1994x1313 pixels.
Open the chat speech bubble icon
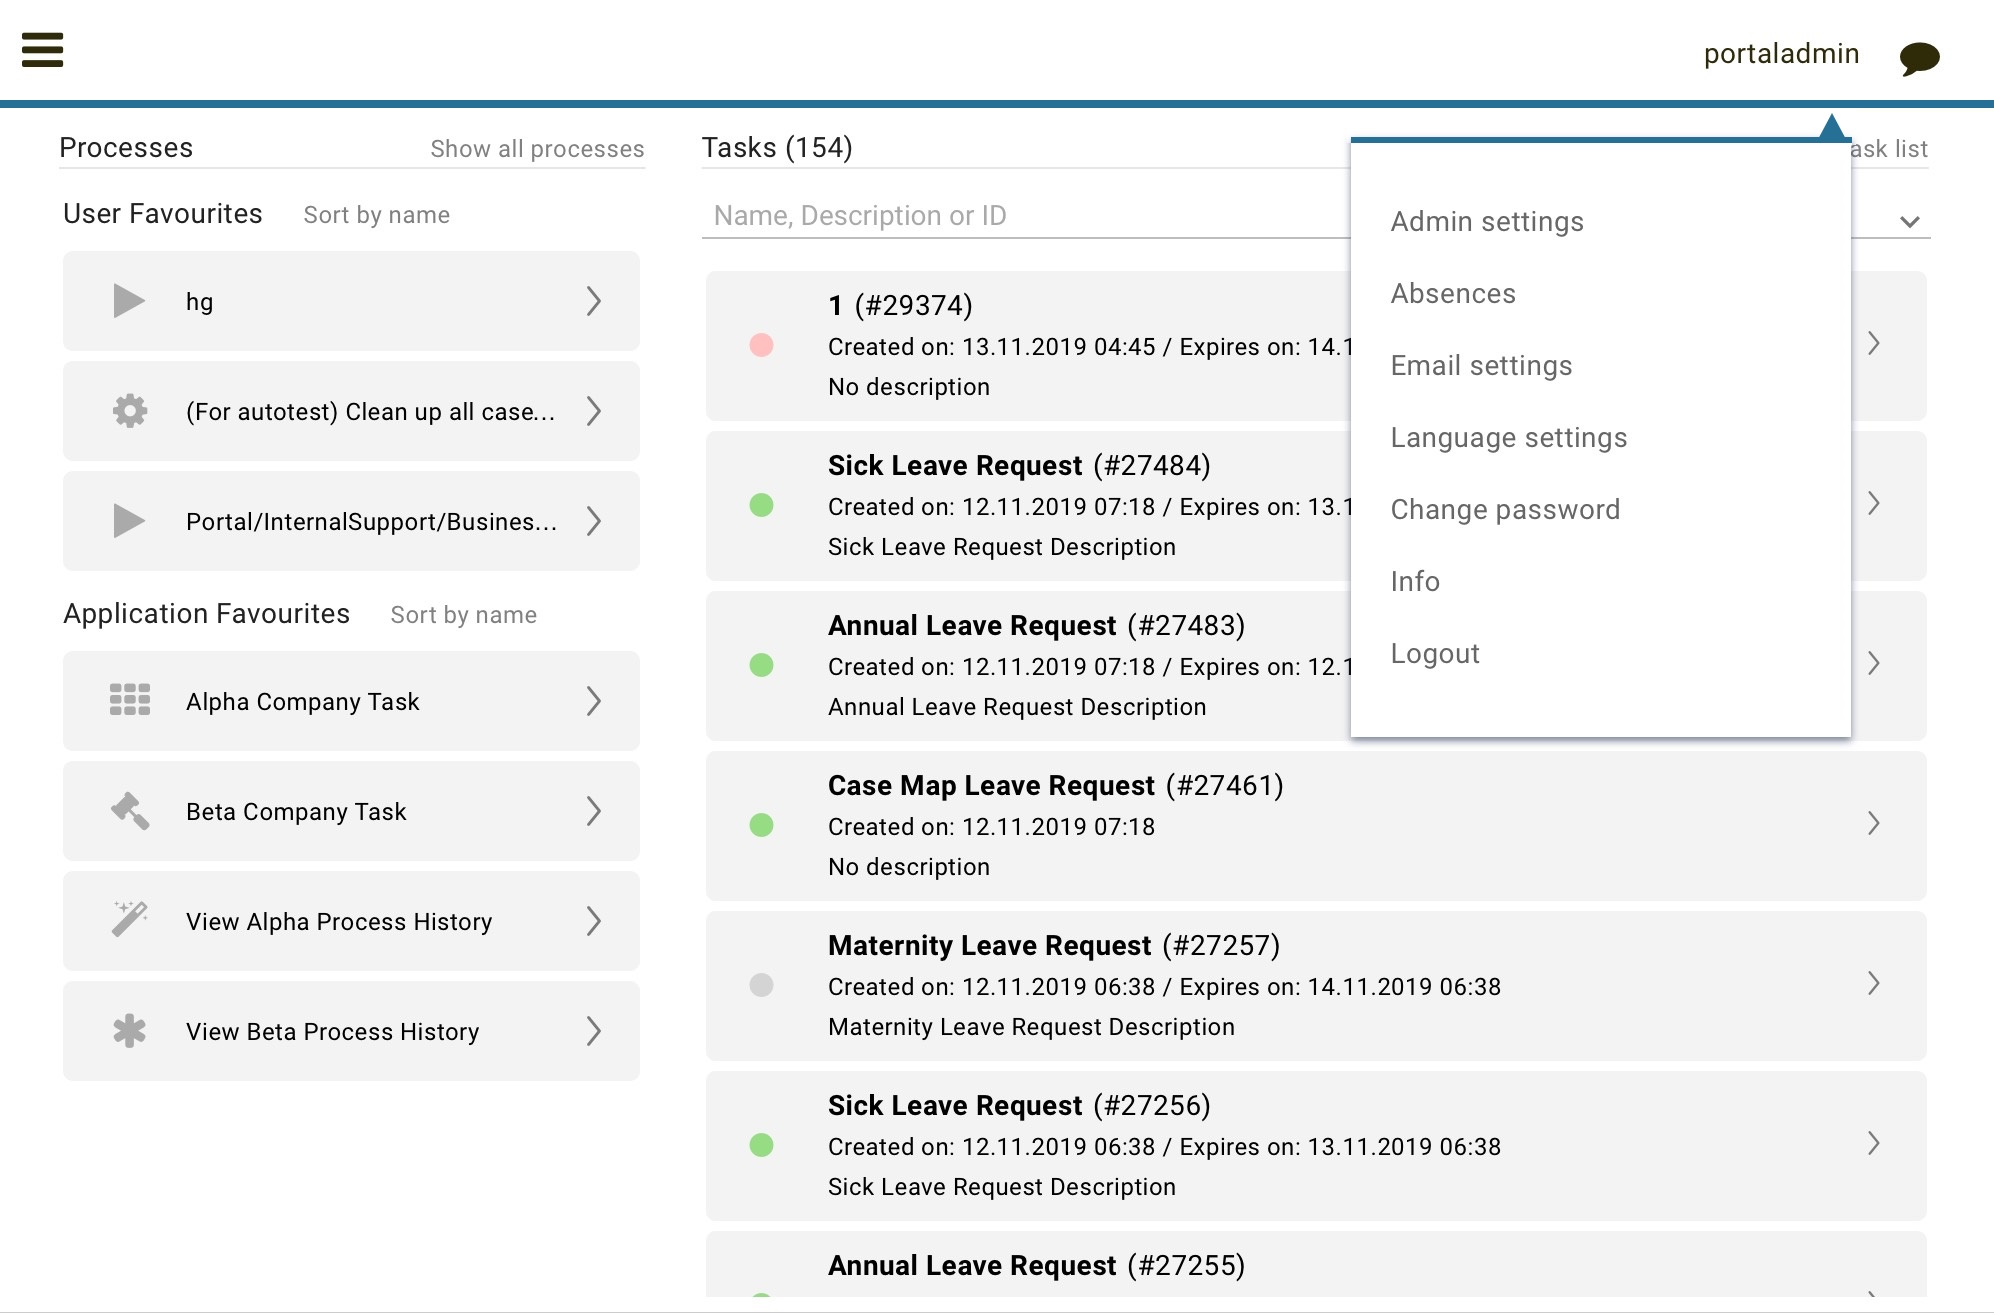[1919, 57]
